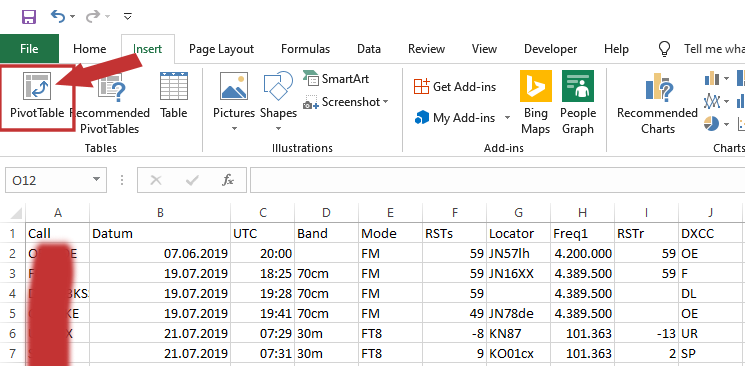
Task: Click Get Add-ins store icon
Action: click(x=421, y=87)
